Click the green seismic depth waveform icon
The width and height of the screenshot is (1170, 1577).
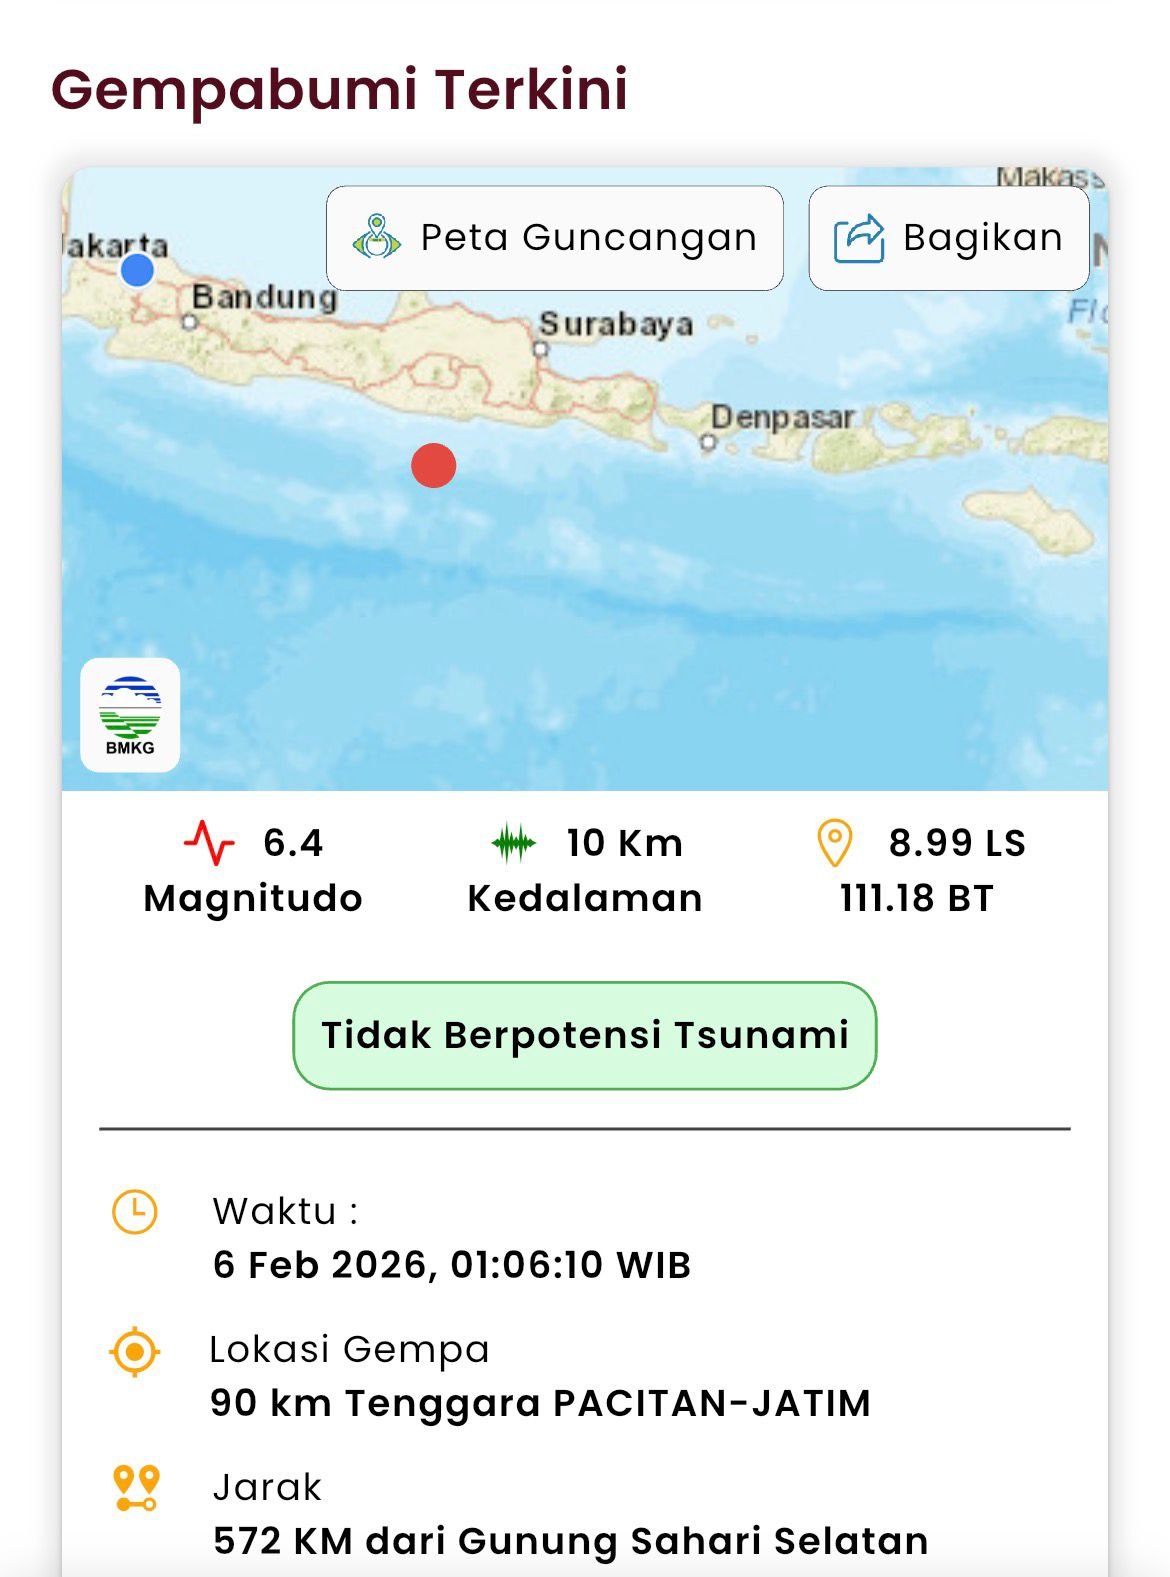coord(514,843)
